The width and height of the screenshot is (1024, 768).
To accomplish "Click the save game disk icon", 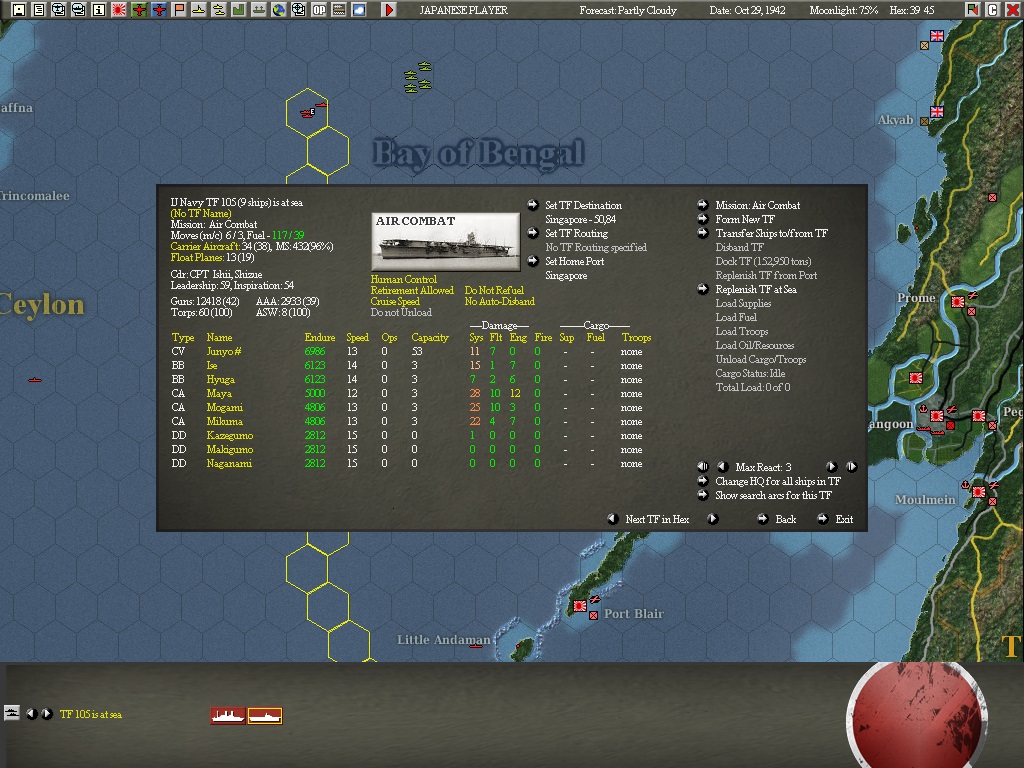I will [x=19, y=10].
